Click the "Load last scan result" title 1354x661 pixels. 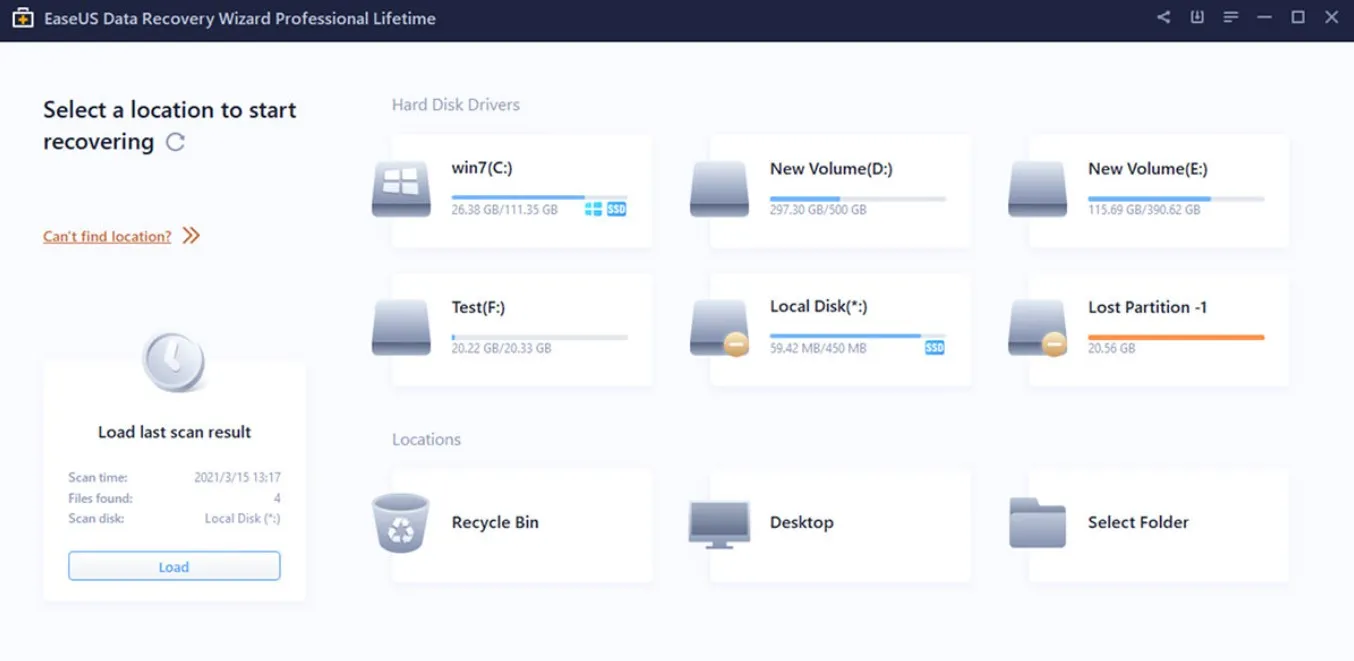(174, 432)
